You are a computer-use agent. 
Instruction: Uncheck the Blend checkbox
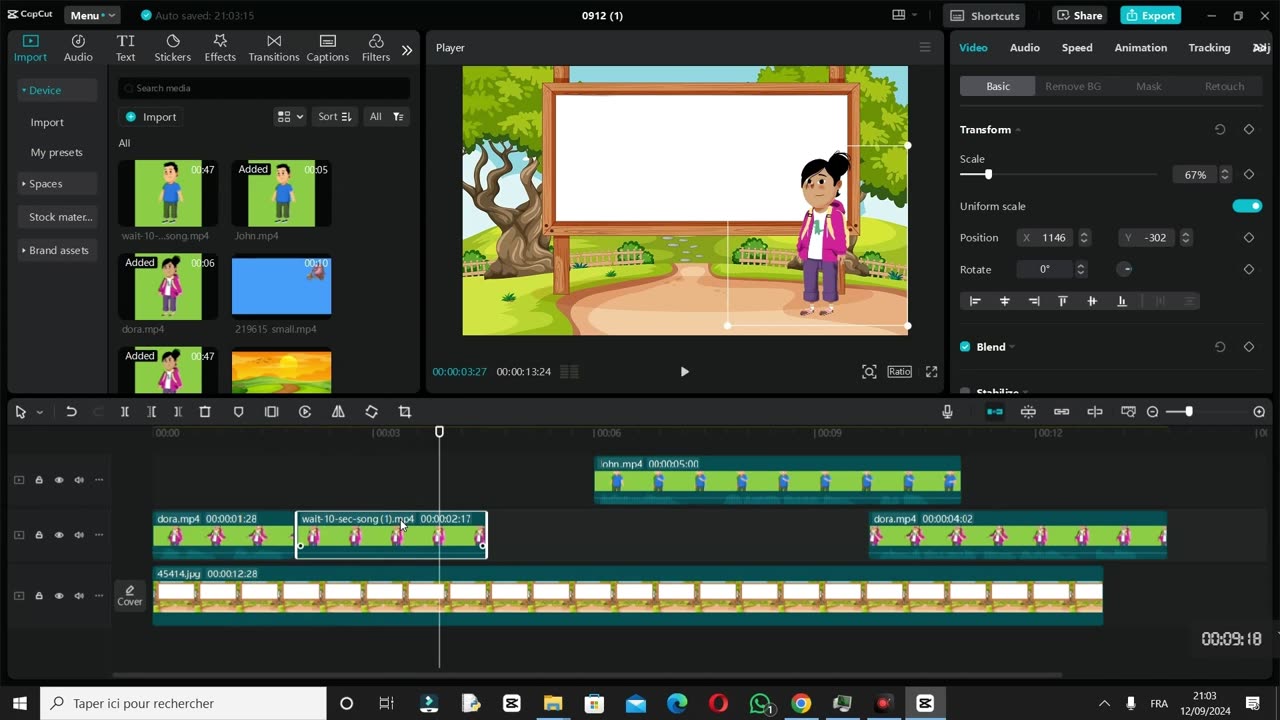click(x=965, y=347)
